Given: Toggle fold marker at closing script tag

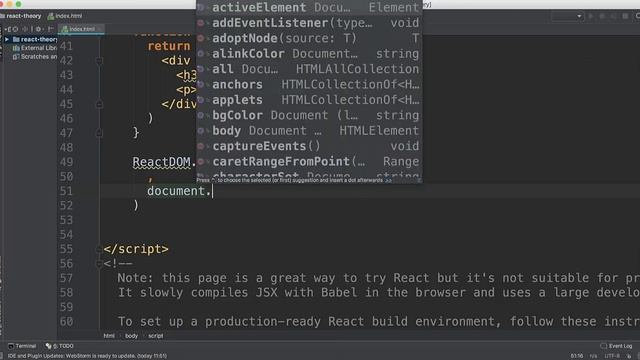Looking at the screenshot, I should click(x=99, y=249).
